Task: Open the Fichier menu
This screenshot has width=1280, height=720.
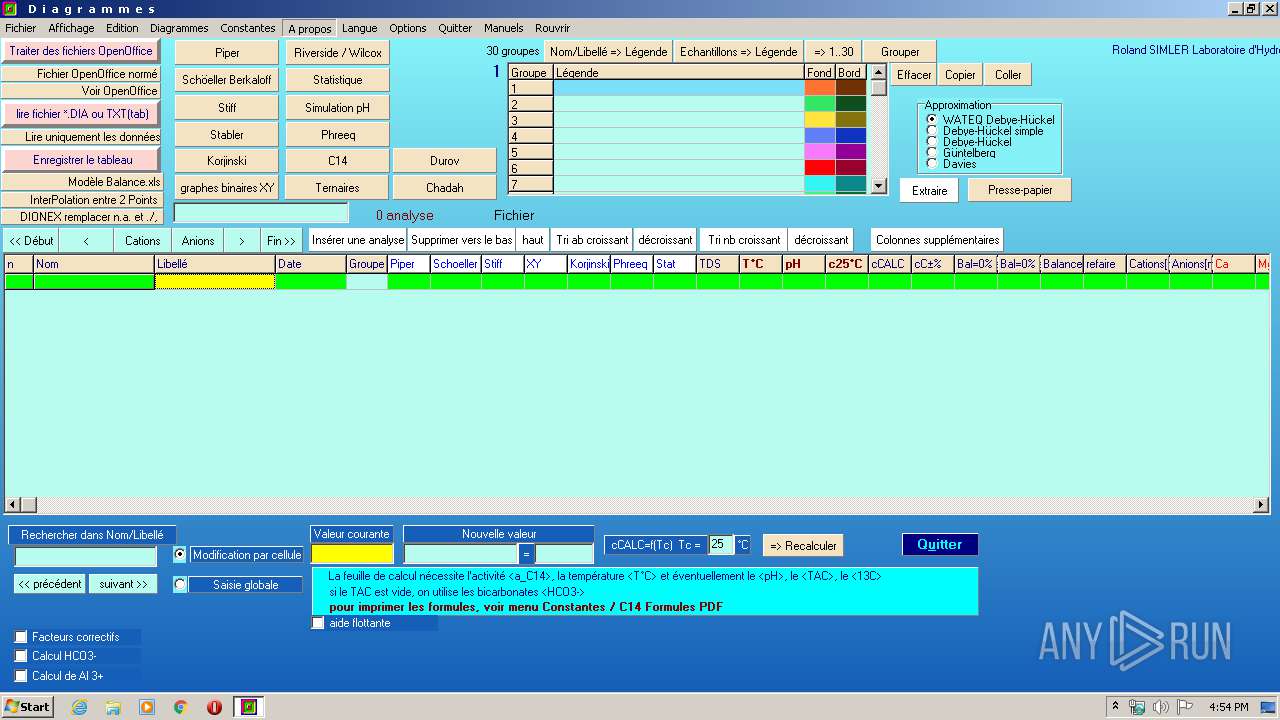Action: [20, 28]
